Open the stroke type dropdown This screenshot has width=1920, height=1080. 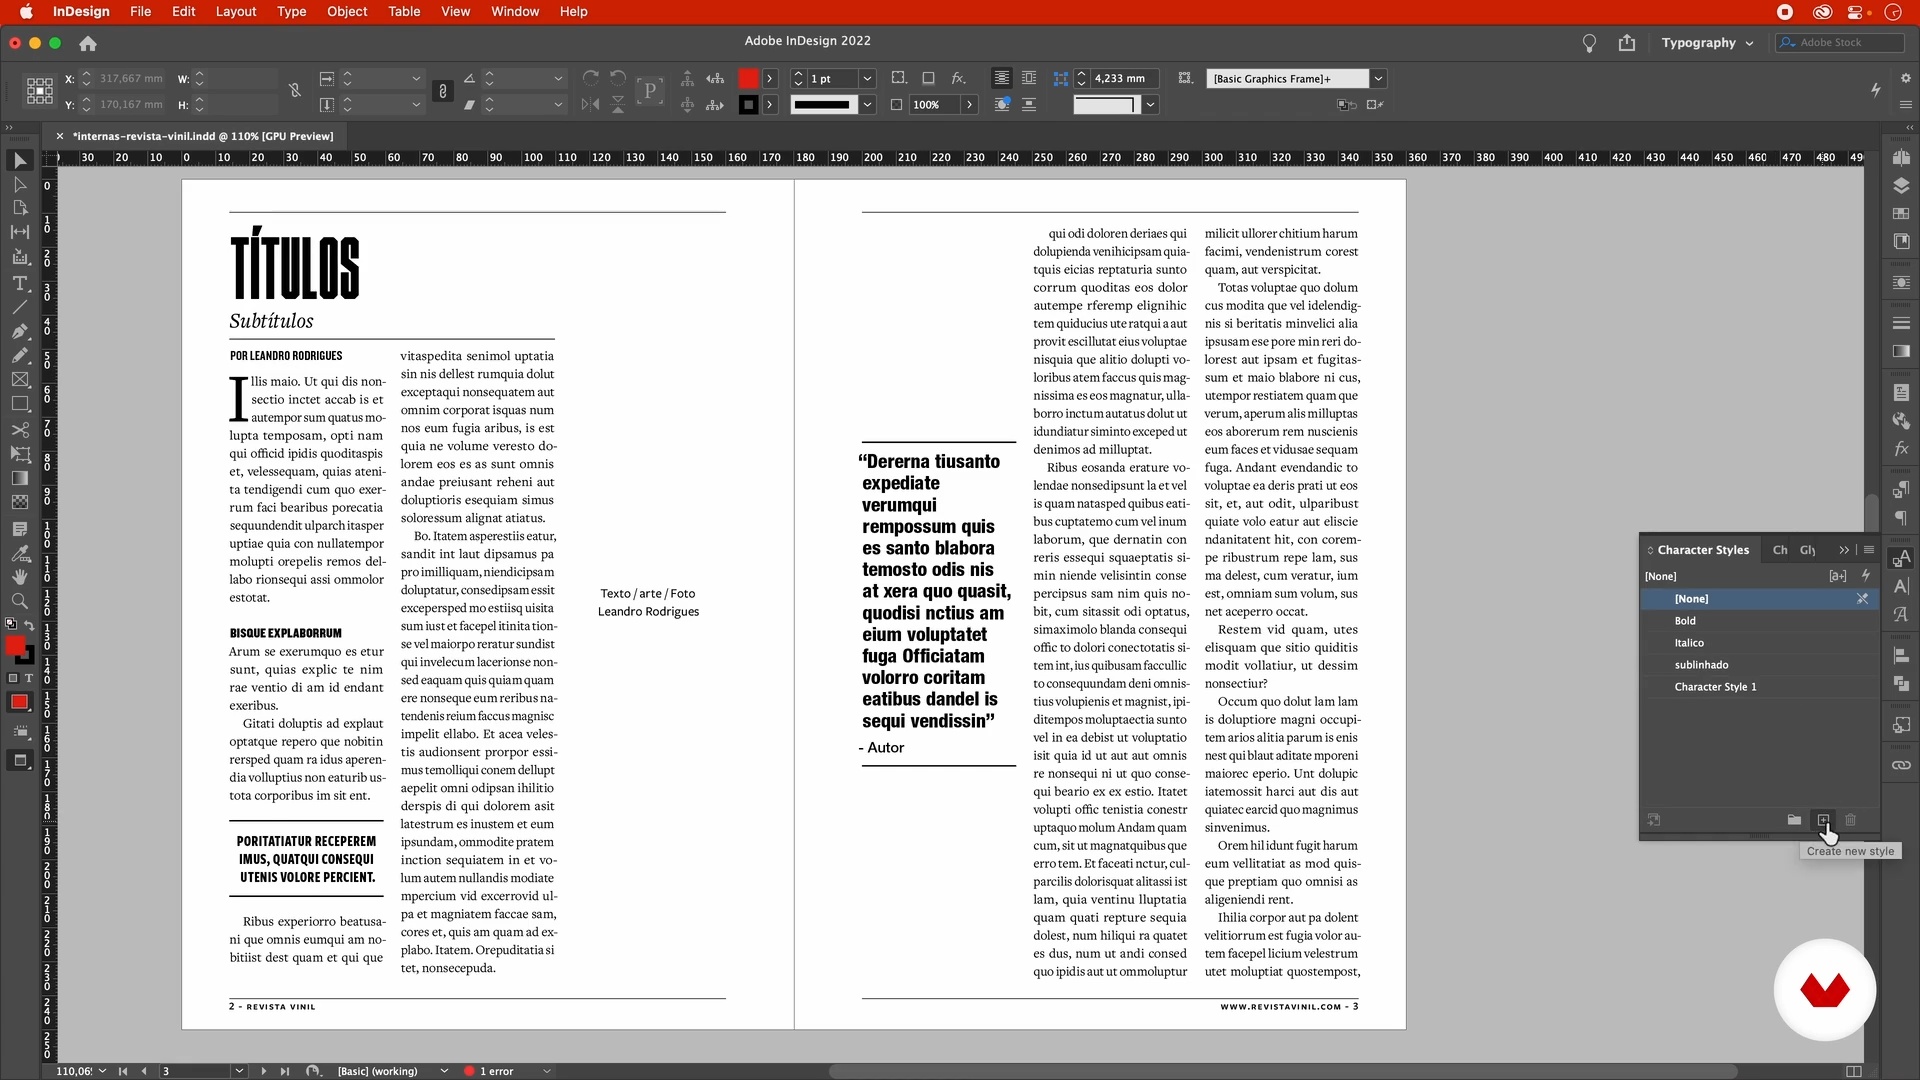[x=867, y=104]
